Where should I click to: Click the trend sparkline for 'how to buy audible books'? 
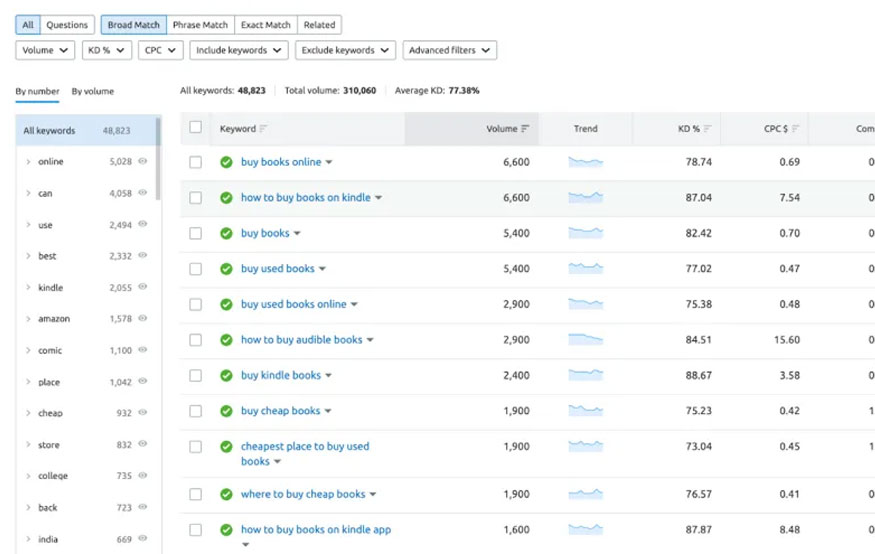585,340
